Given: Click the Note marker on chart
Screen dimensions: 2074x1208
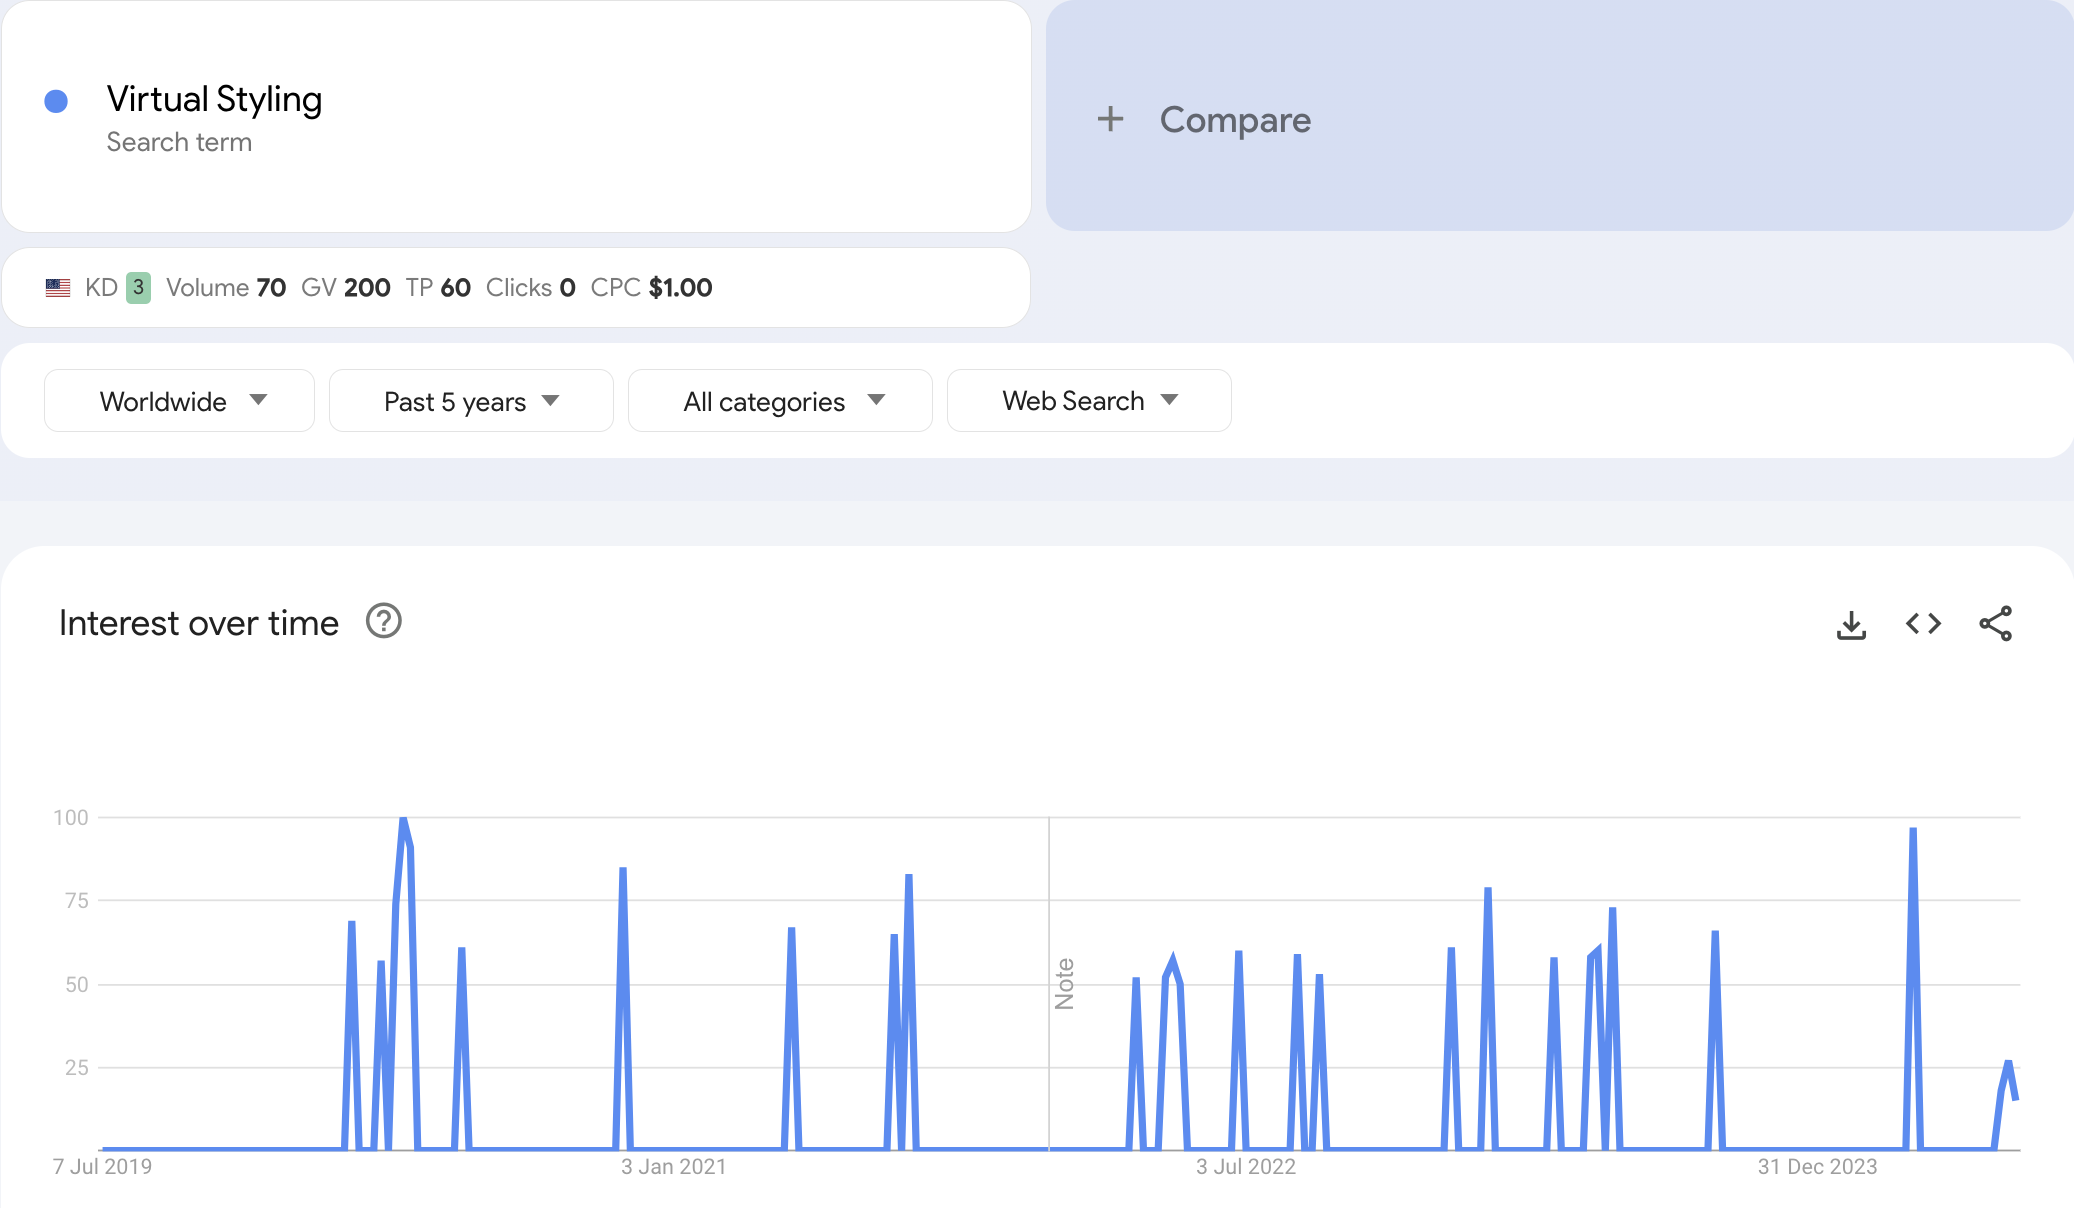Looking at the screenshot, I should 1064,984.
